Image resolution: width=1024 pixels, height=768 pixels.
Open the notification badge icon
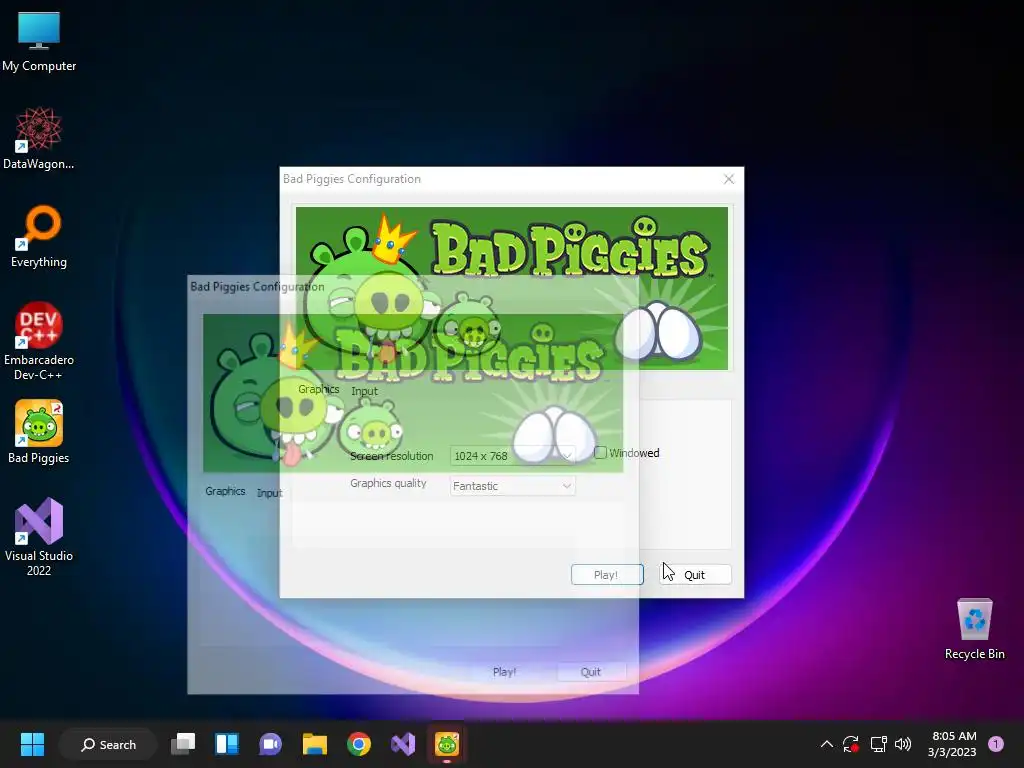click(996, 744)
